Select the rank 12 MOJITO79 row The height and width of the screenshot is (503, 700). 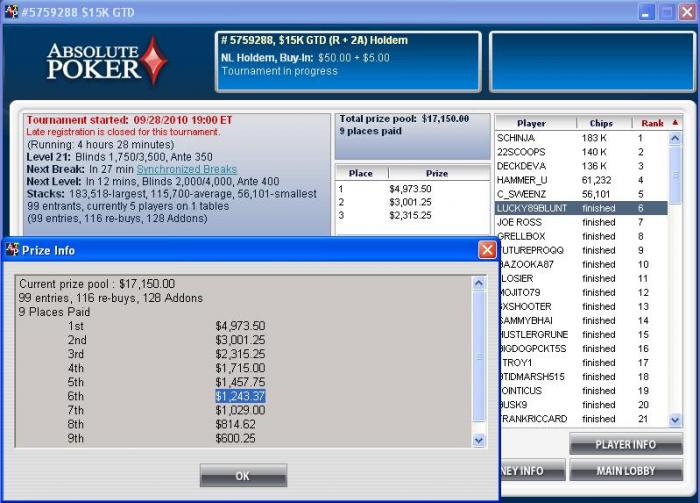[584, 292]
